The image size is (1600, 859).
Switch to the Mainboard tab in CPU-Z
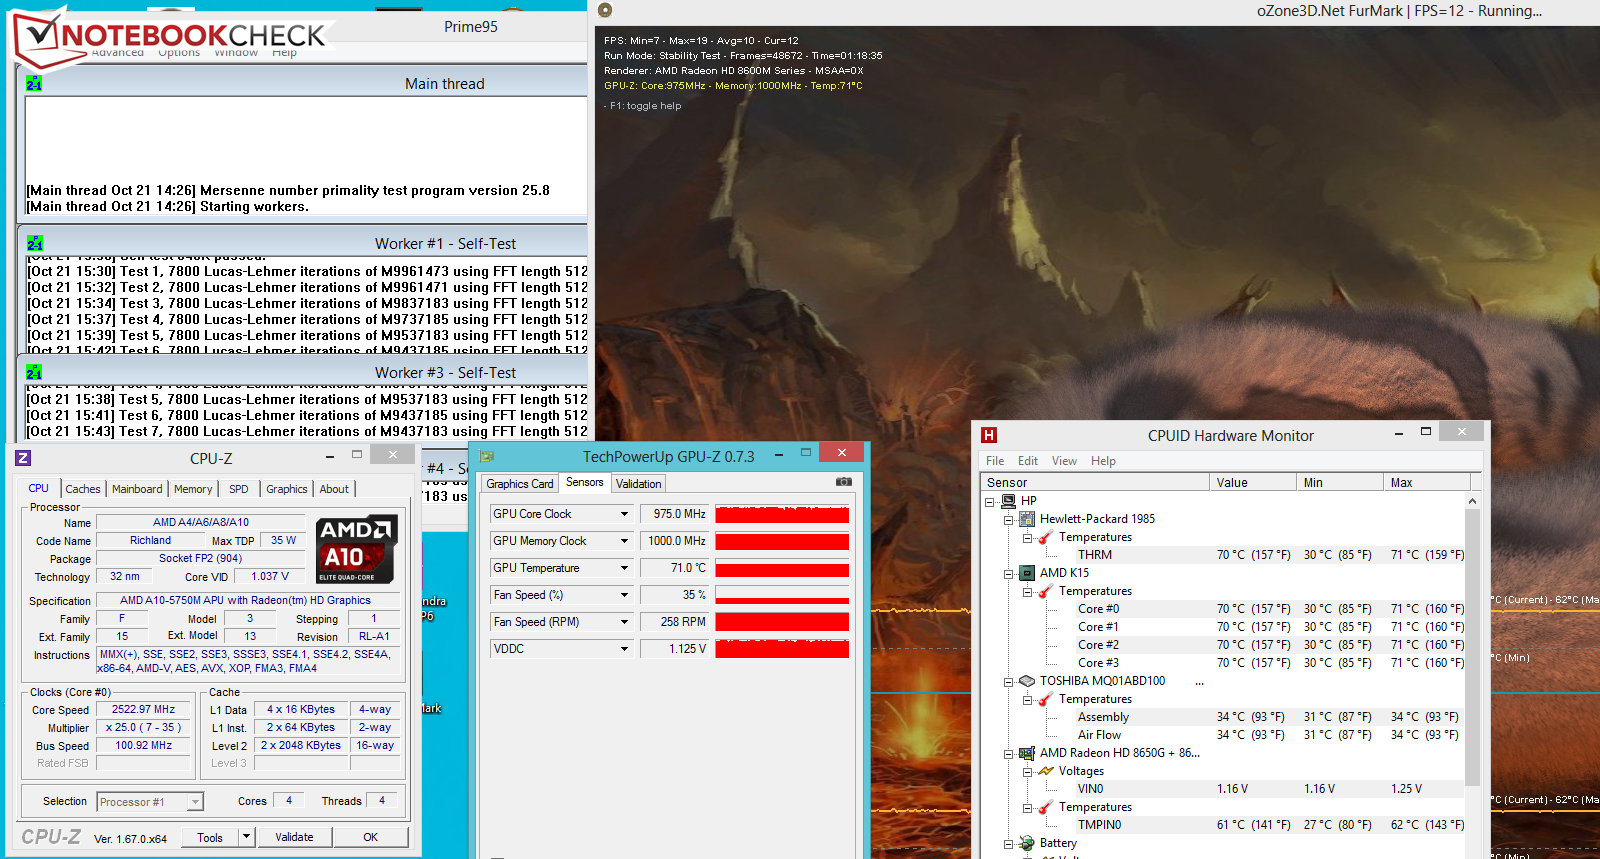tap(137, 489)
